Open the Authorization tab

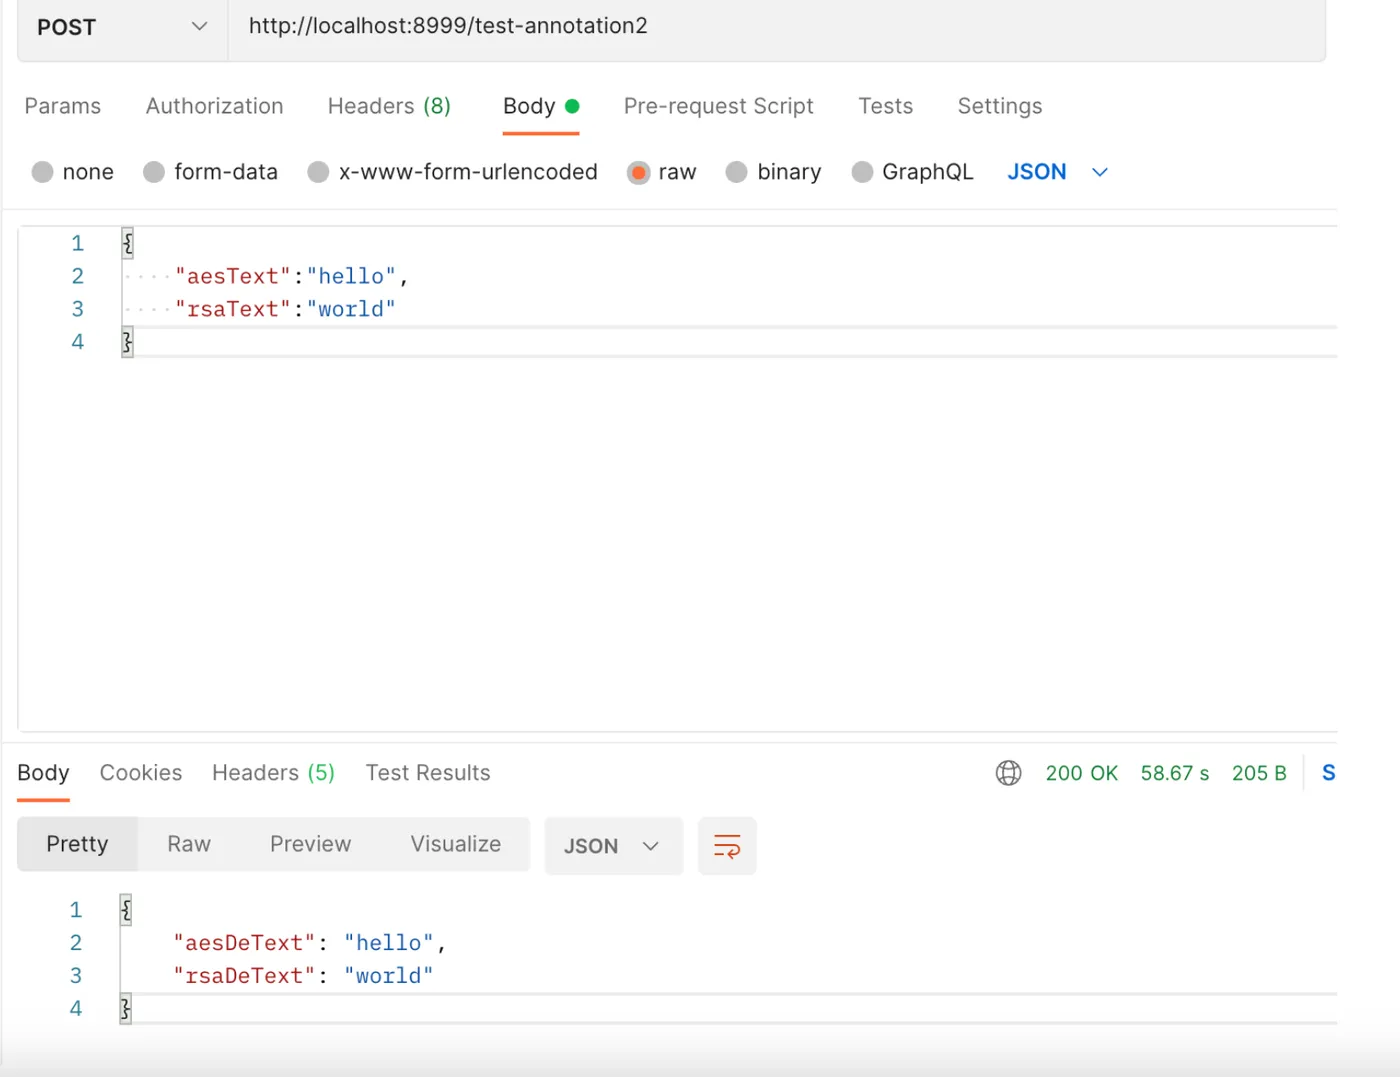coord(215,106)
